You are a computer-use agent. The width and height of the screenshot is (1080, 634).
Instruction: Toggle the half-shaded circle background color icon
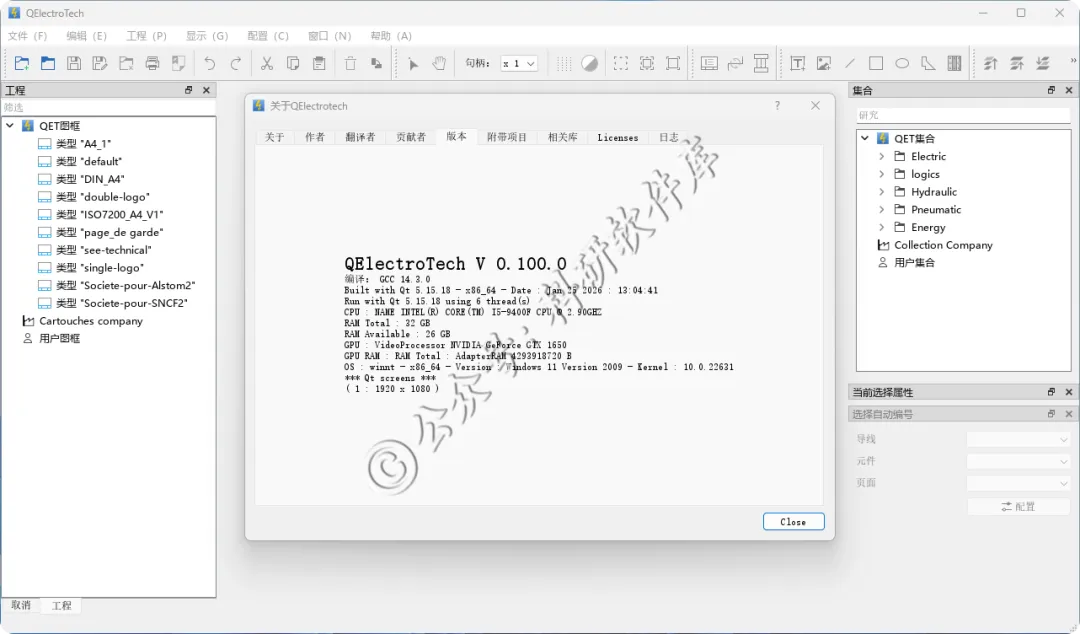(590, 63)
